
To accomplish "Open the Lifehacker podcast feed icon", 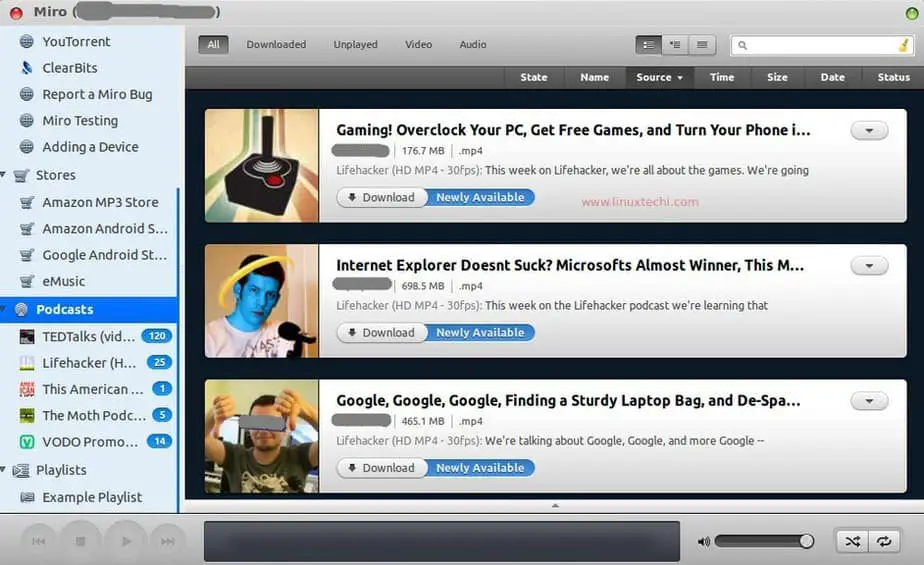I will [27, 363].
